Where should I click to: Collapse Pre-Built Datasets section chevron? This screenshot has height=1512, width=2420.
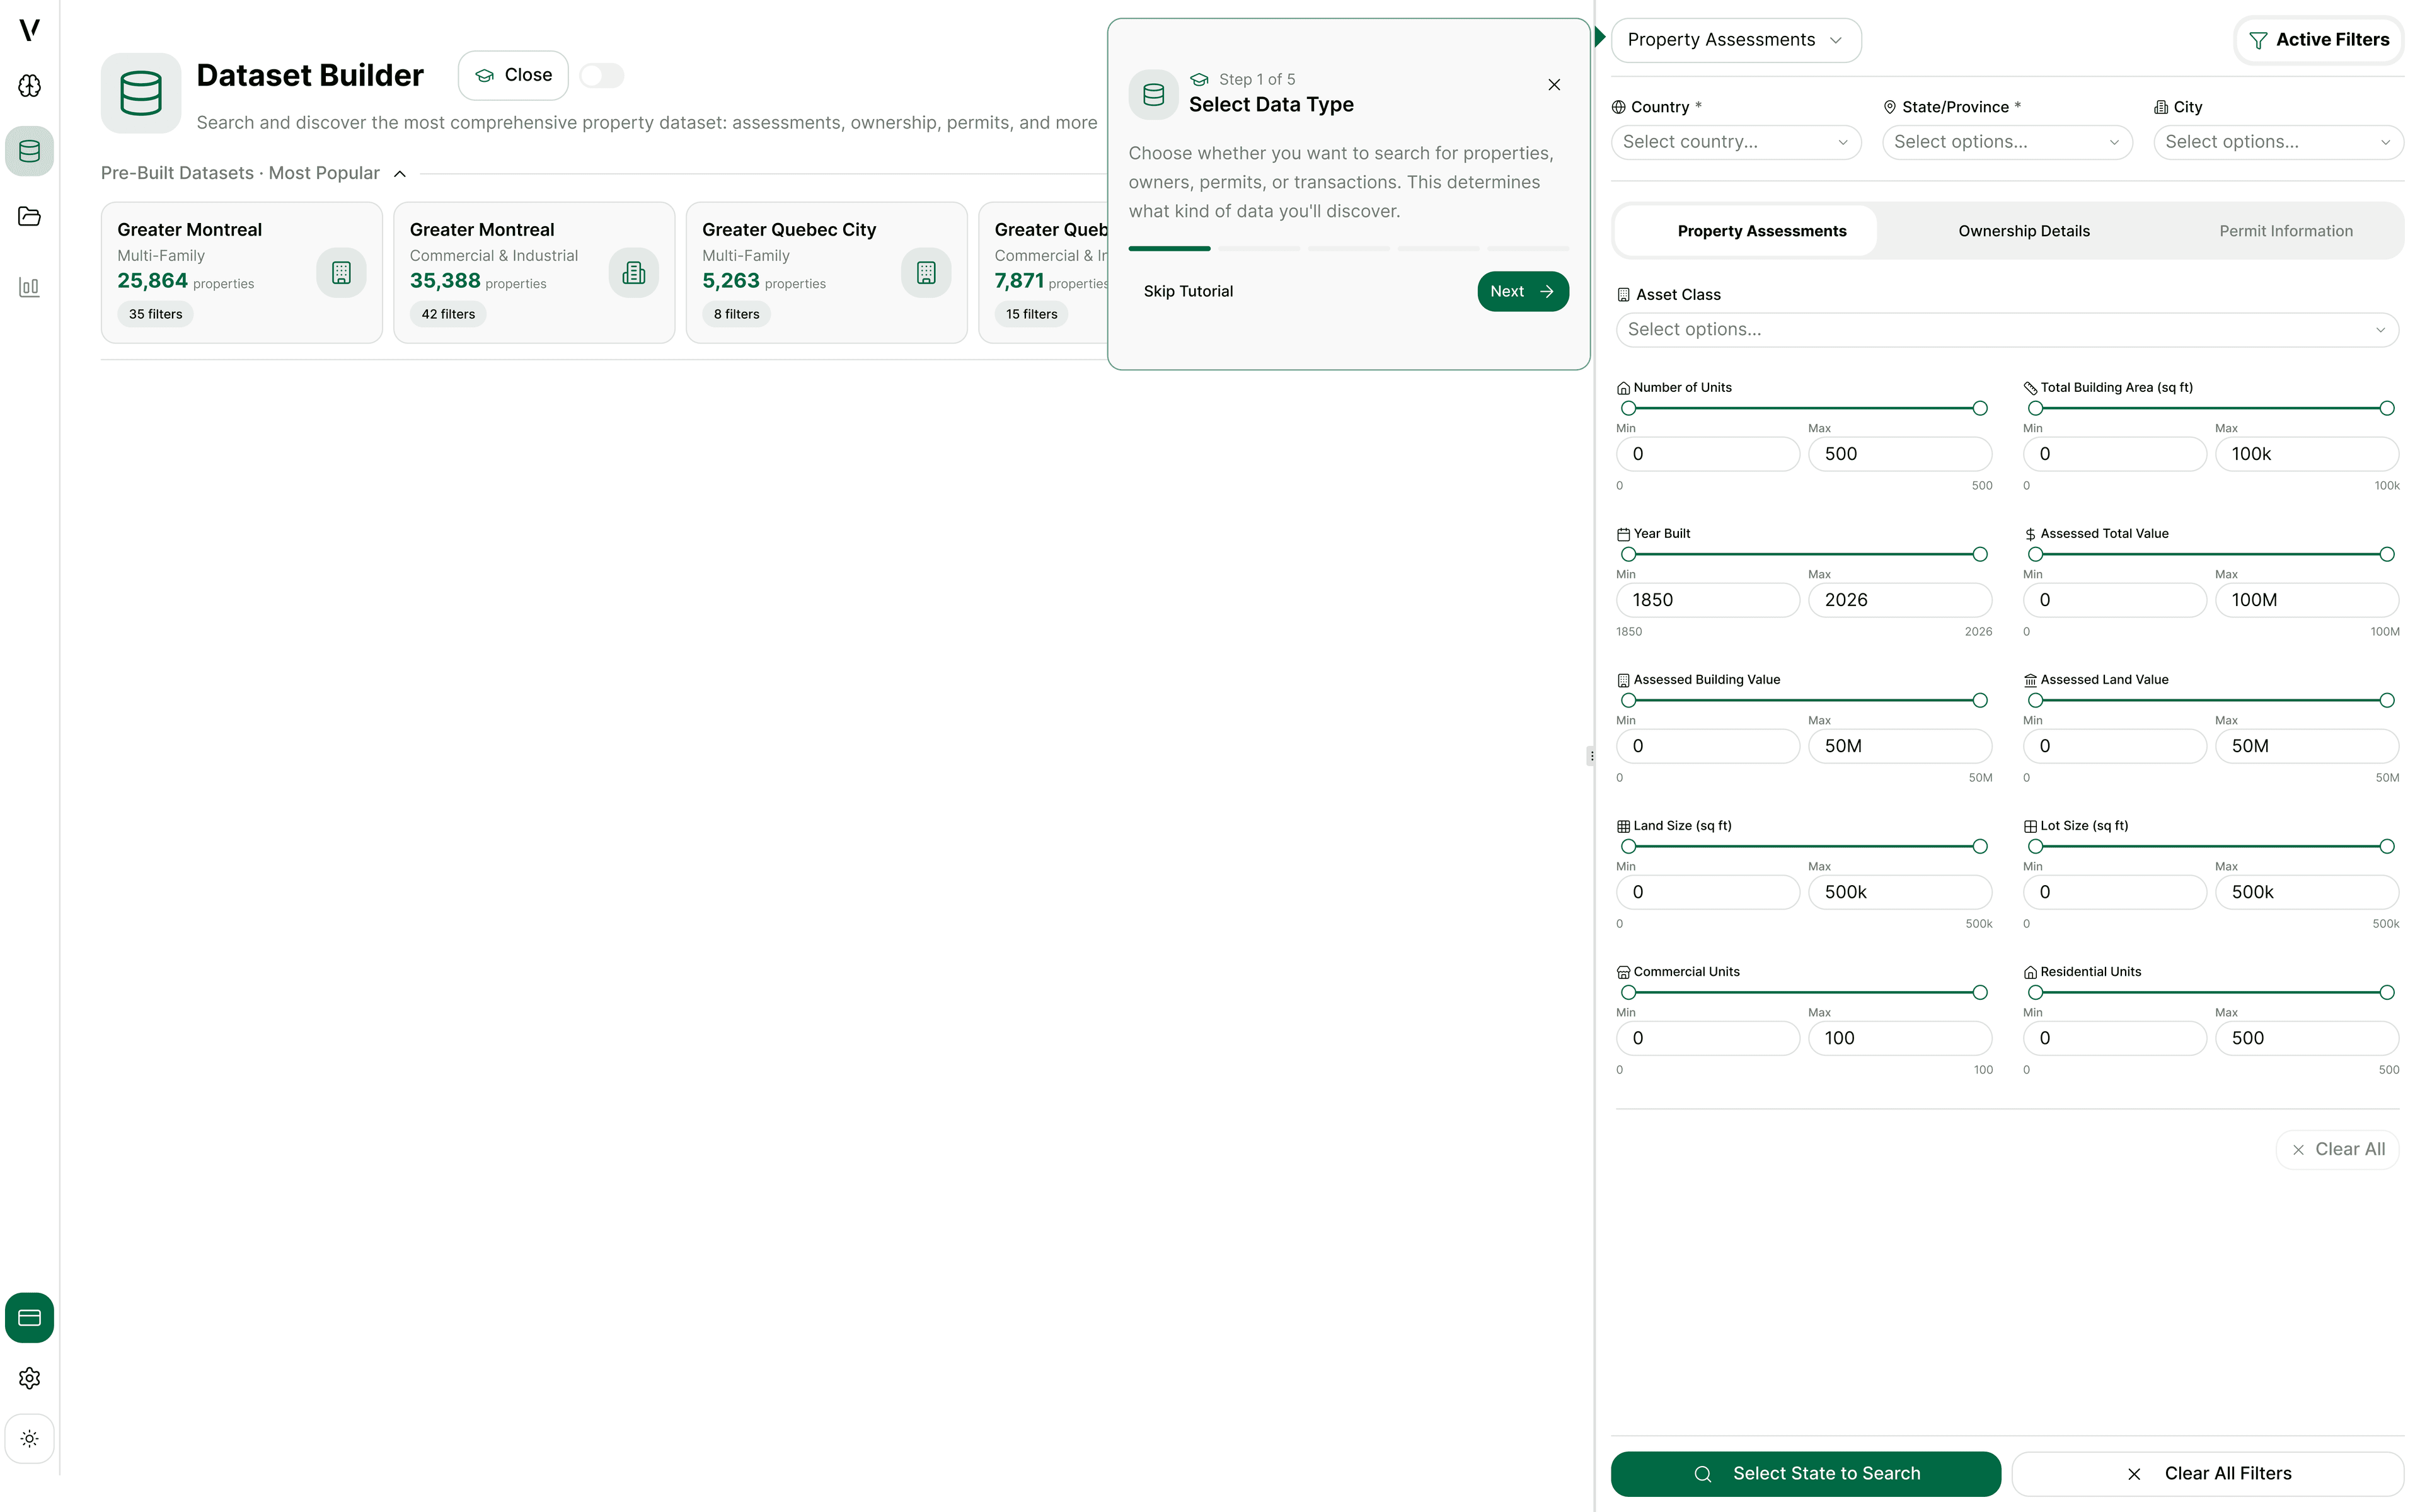pyautogui.click(x=400, y=174)
